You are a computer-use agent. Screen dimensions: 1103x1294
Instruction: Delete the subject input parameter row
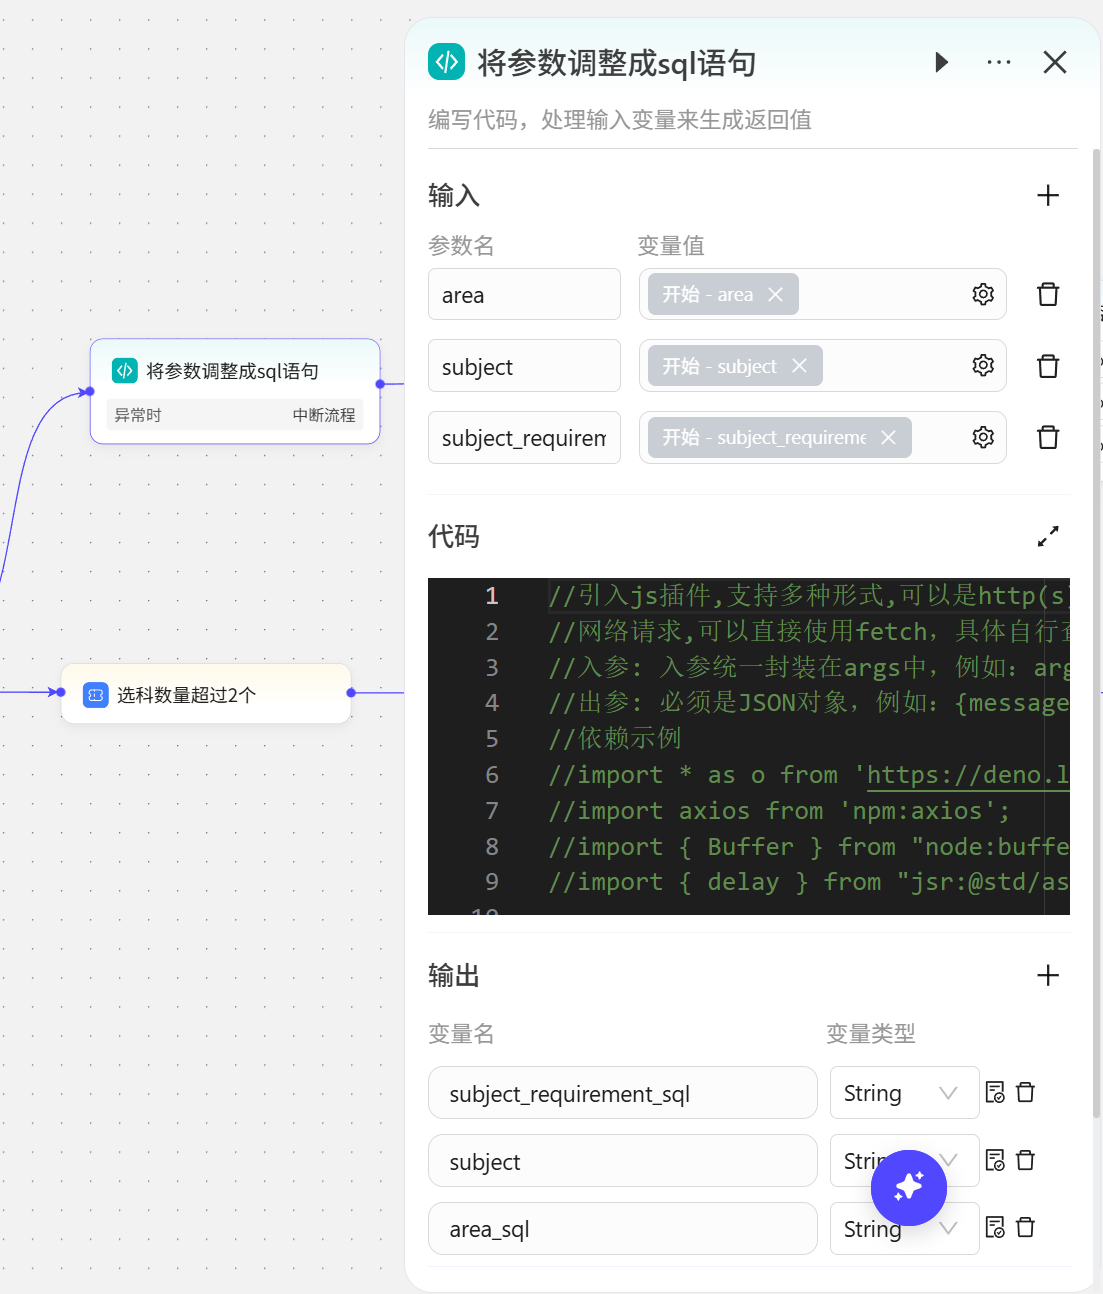coord(1047,366)
